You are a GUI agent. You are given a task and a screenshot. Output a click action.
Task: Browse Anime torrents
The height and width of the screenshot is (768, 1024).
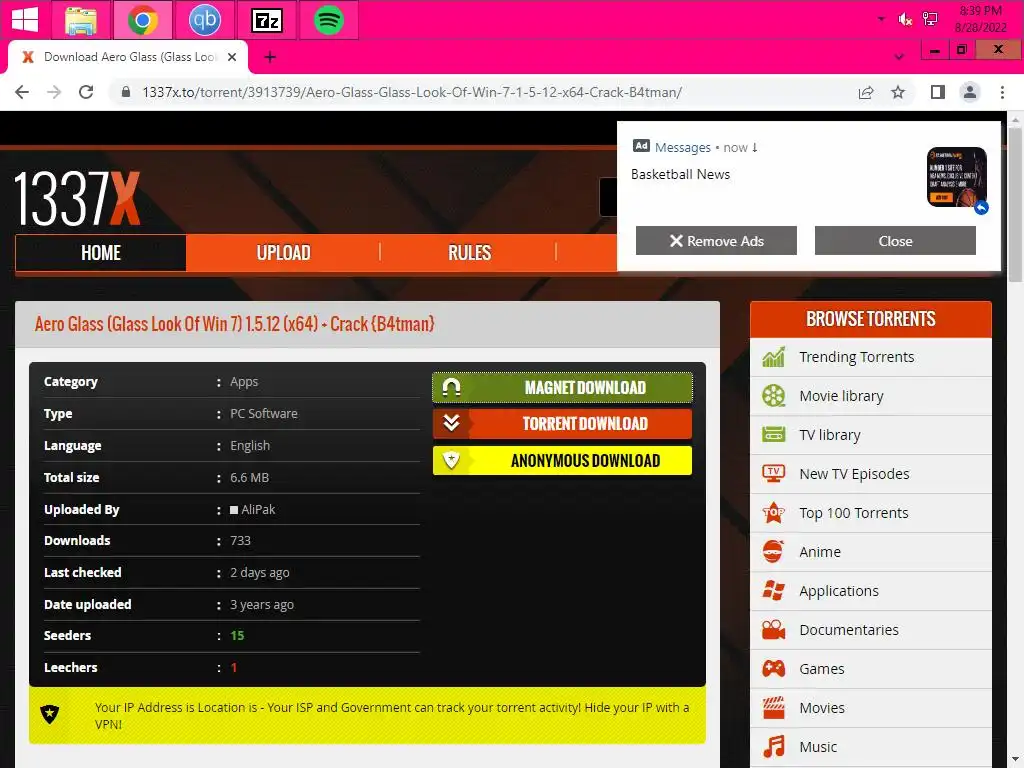820,552
